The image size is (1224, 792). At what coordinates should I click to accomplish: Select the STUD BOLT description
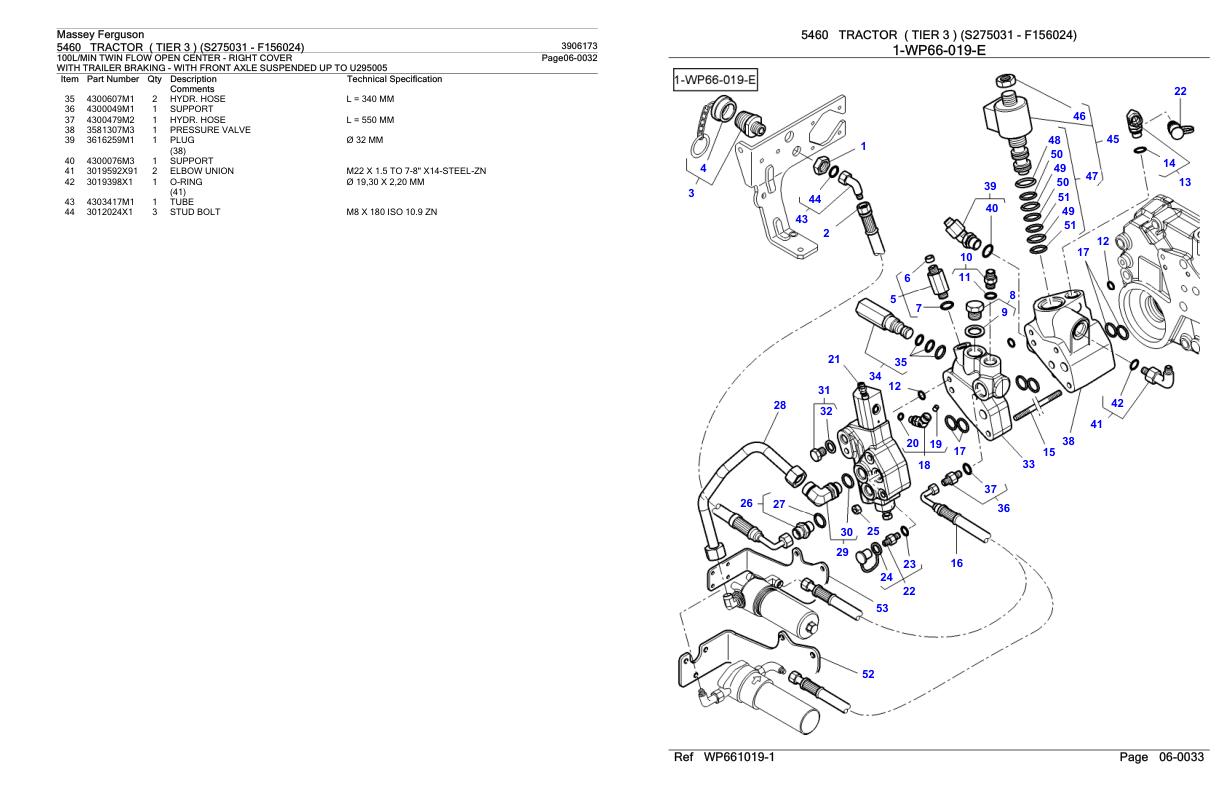click(x=196, y=213)
